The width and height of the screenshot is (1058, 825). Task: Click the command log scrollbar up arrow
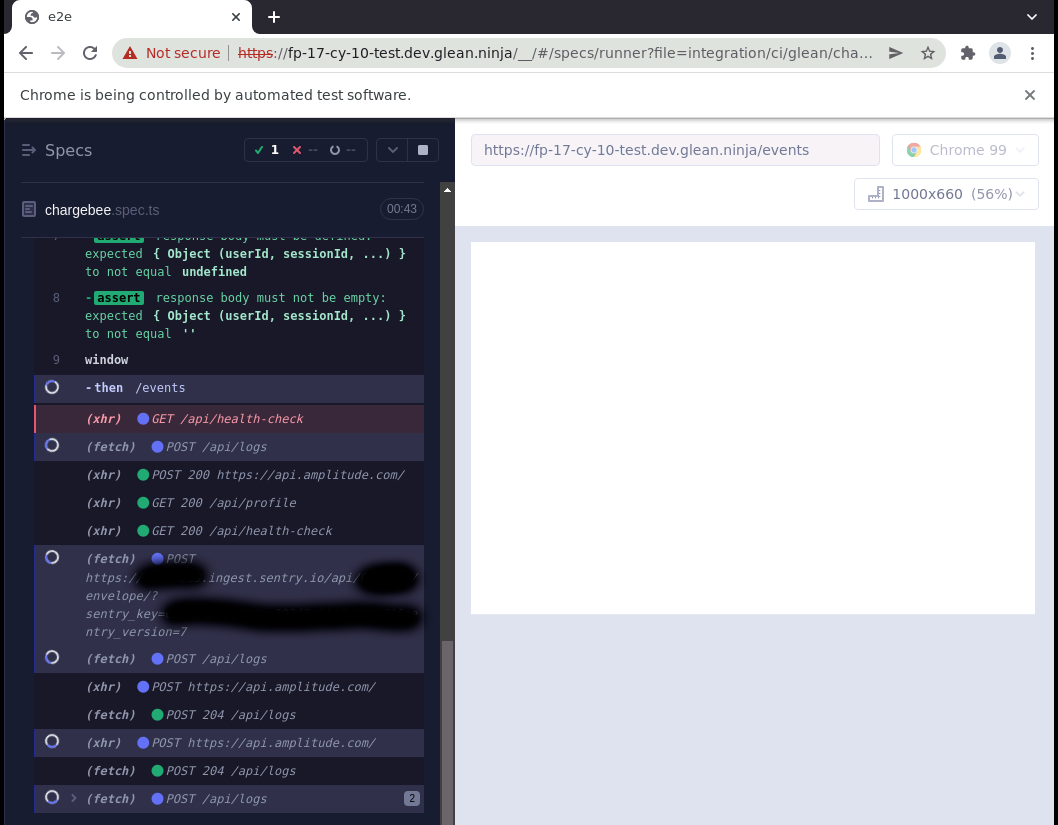(447, 190)
